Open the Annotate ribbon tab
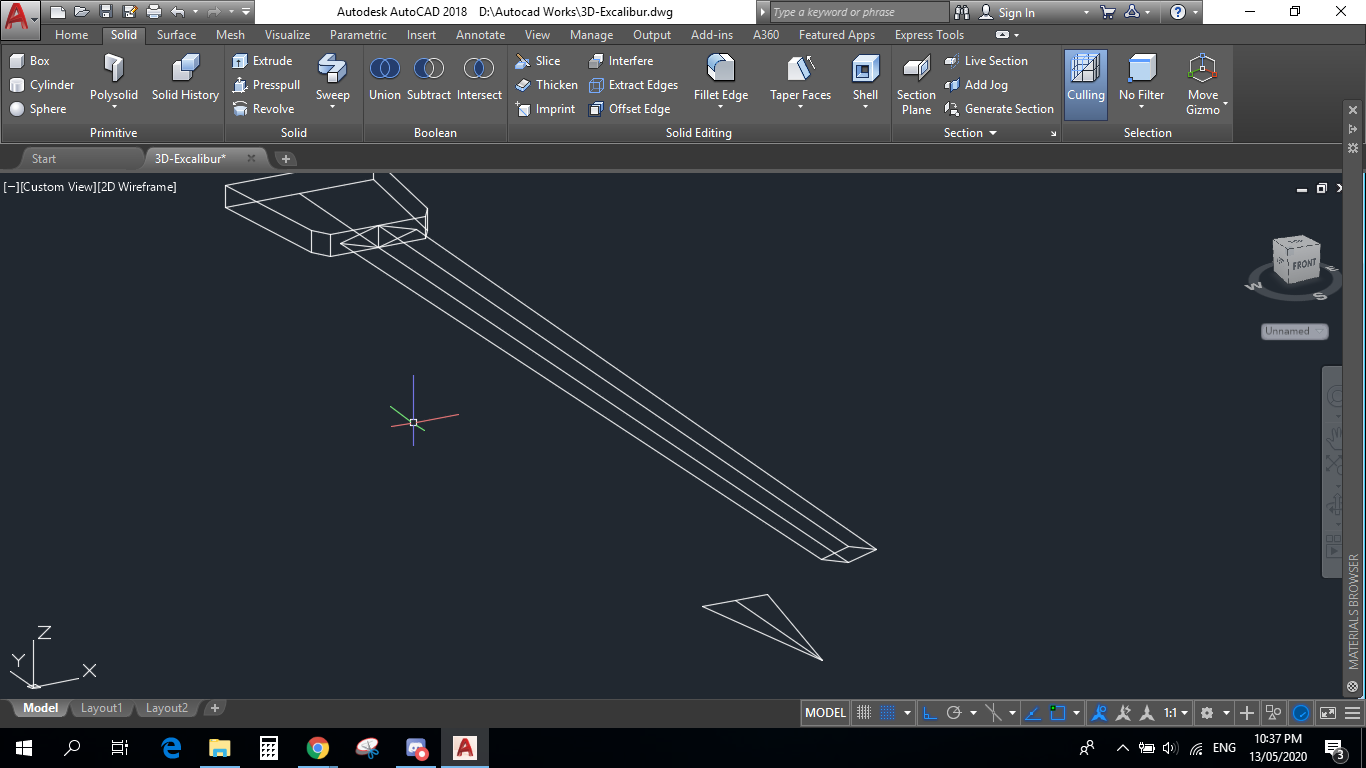This screenshot has height=768, width=1366. pos(480,35)
